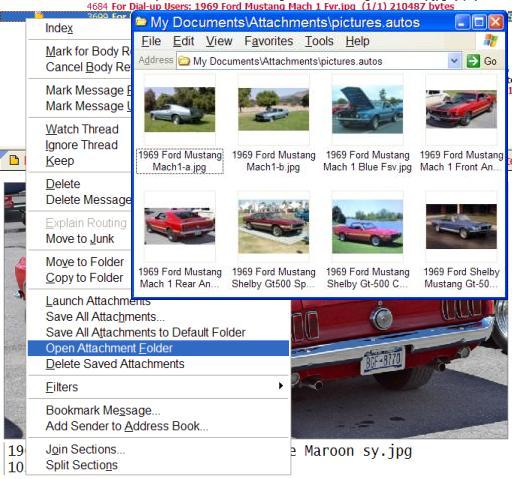Select thumbnail 1969 Ford Shelby Mustang Gt-50...
This screenshot has height=479, width=512.
[461, 226]
